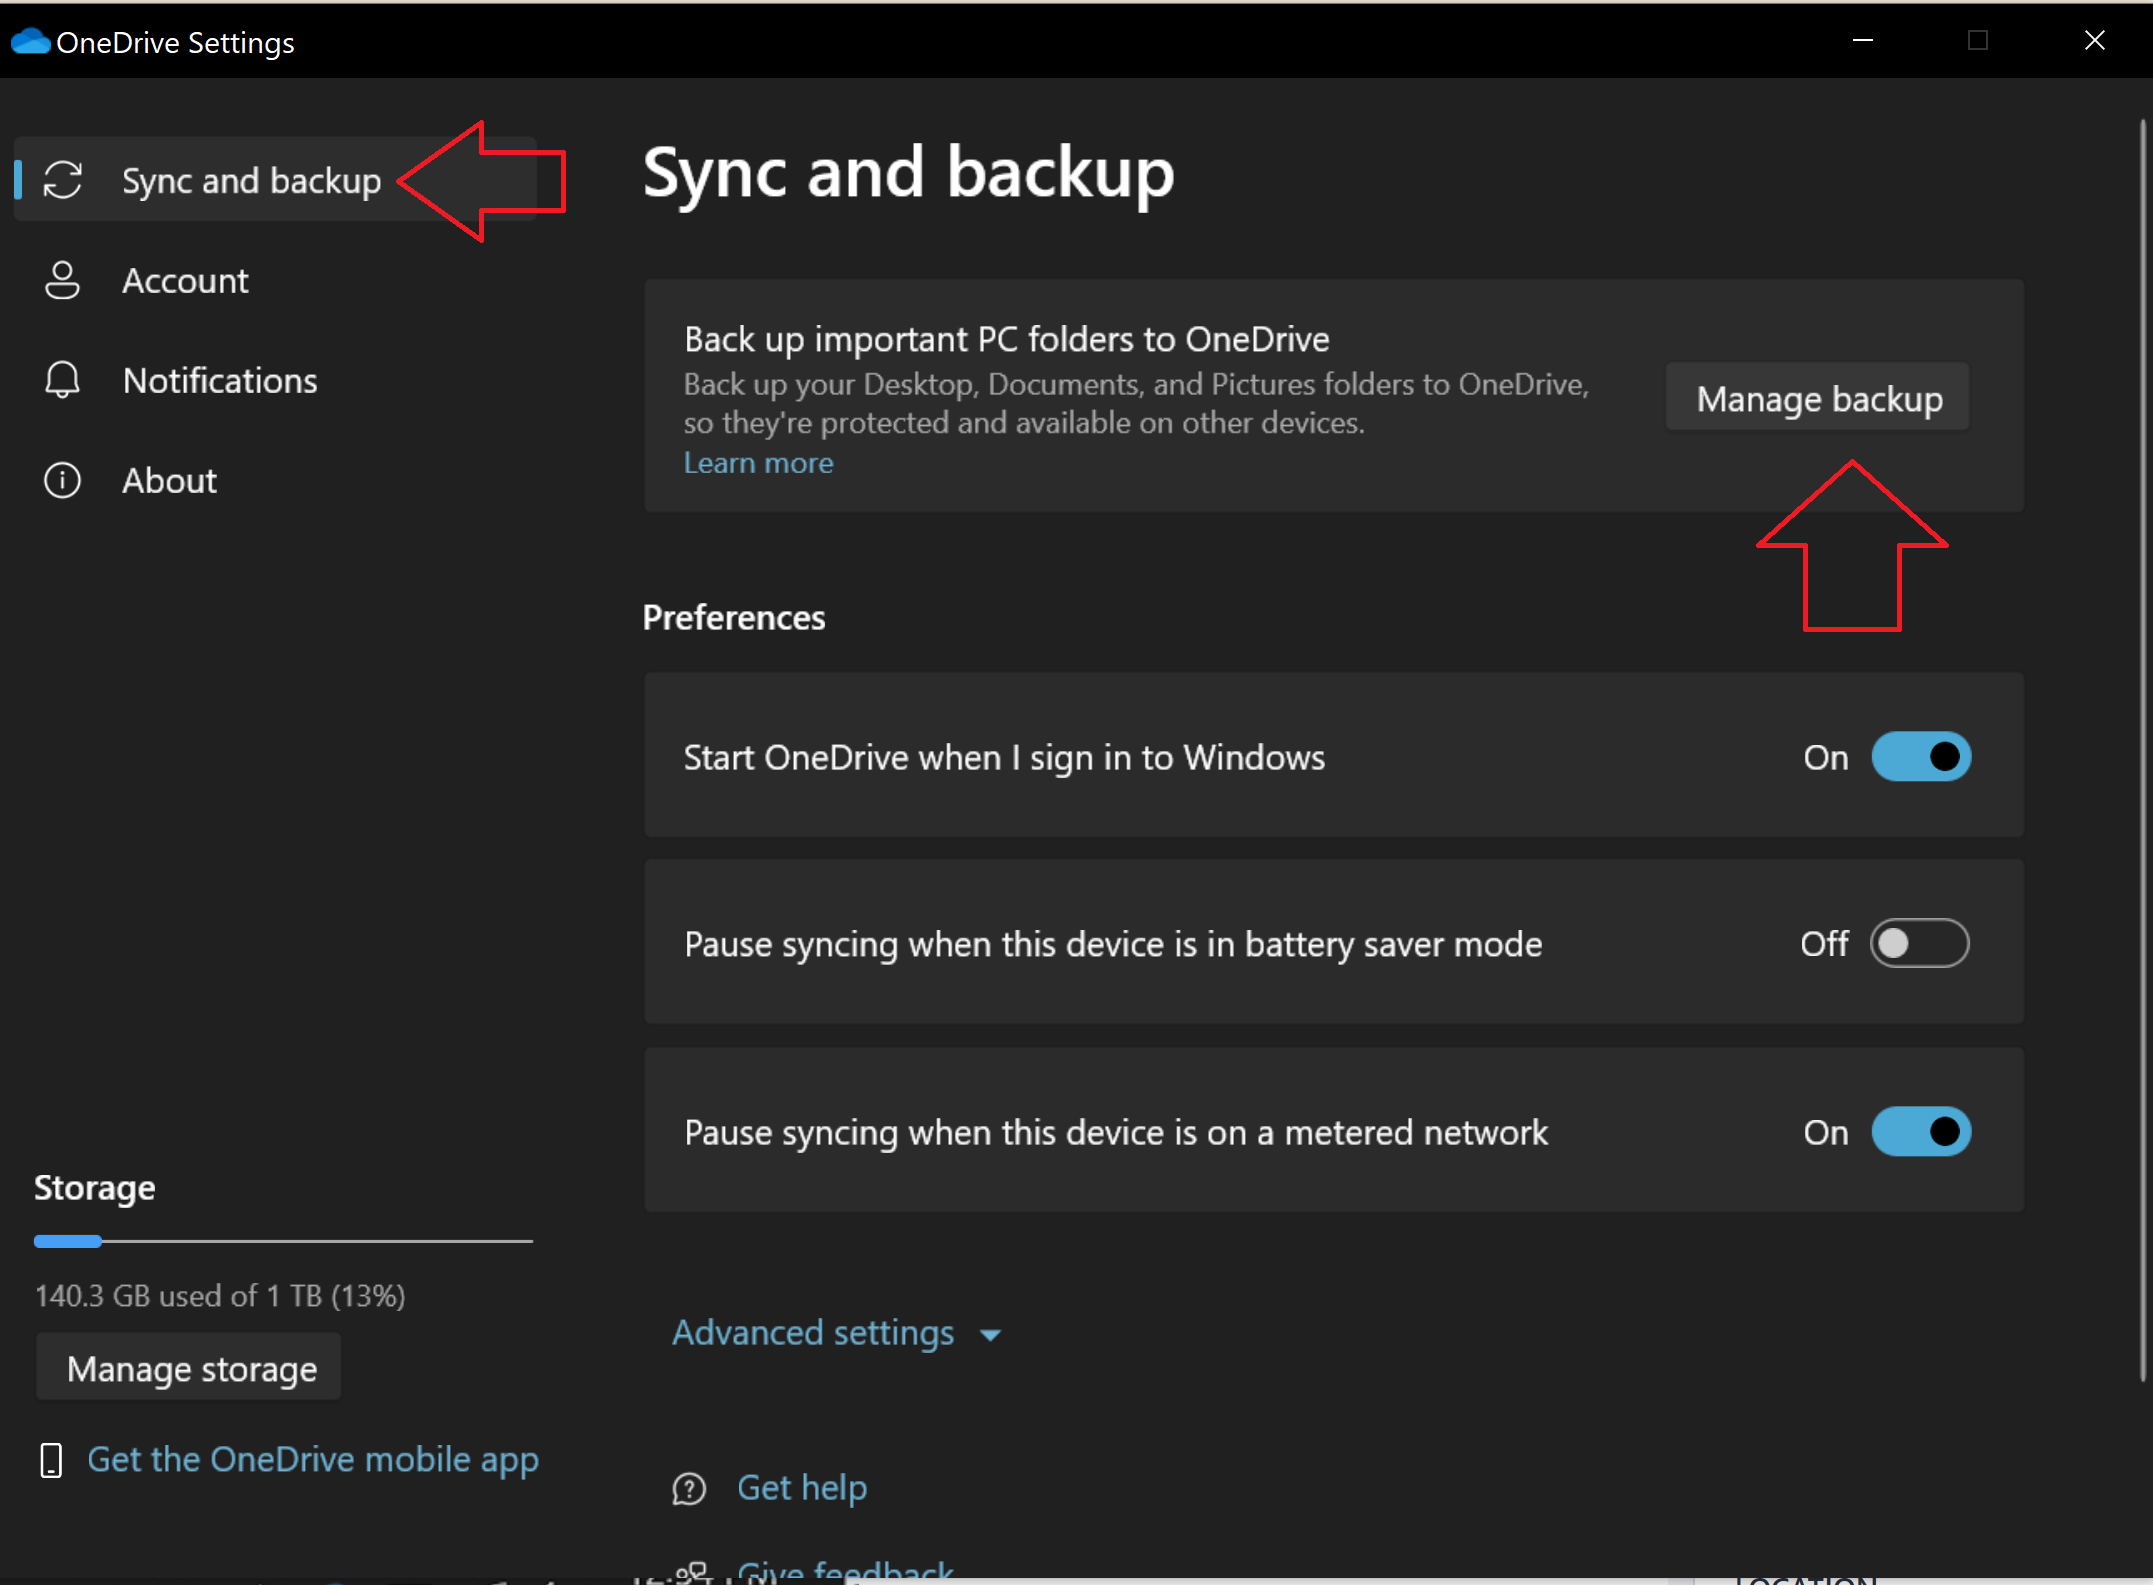The width and height of the screenshot is (2153, 1585).
Task: Click the mobile phone icon near app link
Action: point(51,1460)
